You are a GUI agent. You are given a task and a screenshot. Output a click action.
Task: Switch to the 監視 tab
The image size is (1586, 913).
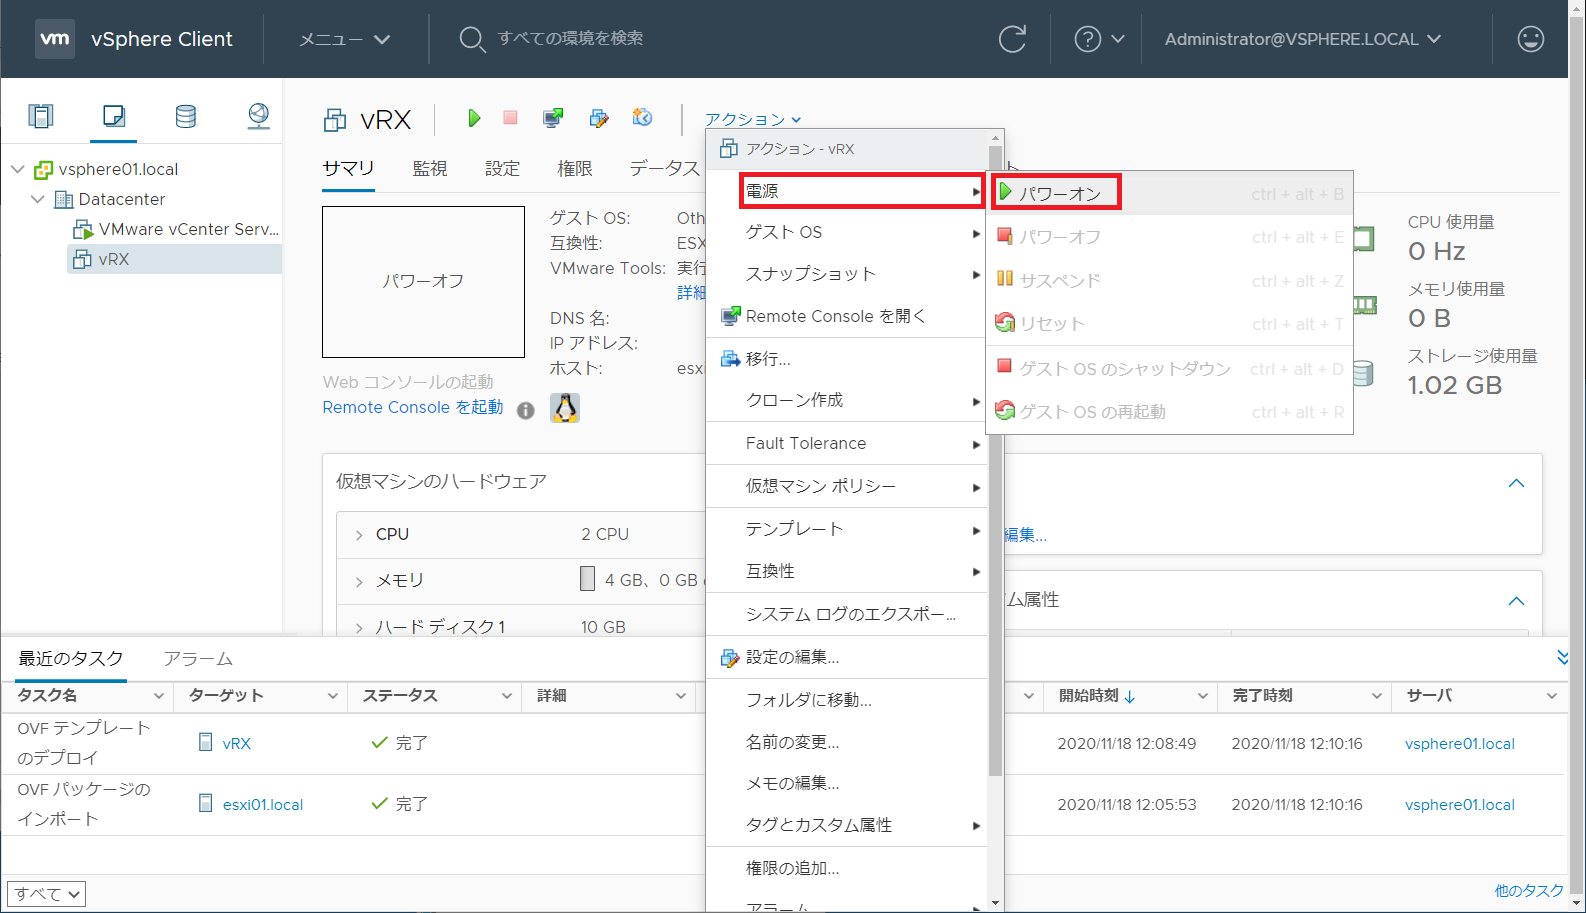430,168
